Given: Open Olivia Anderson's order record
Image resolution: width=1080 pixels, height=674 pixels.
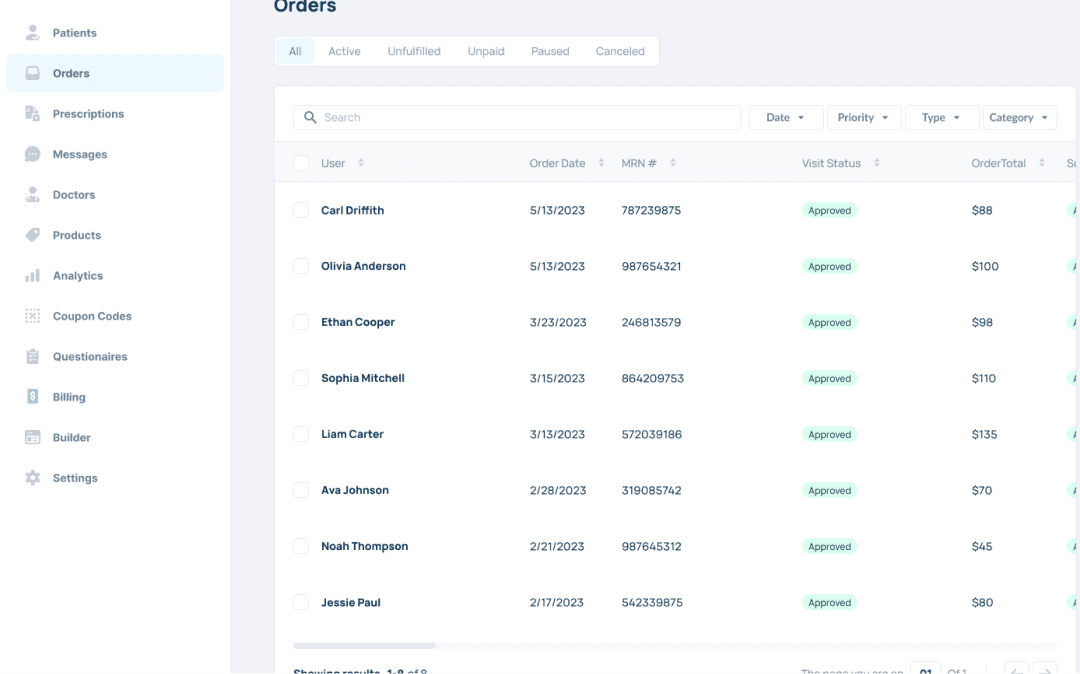Looking at the screenshot, I should click(363, 267).
